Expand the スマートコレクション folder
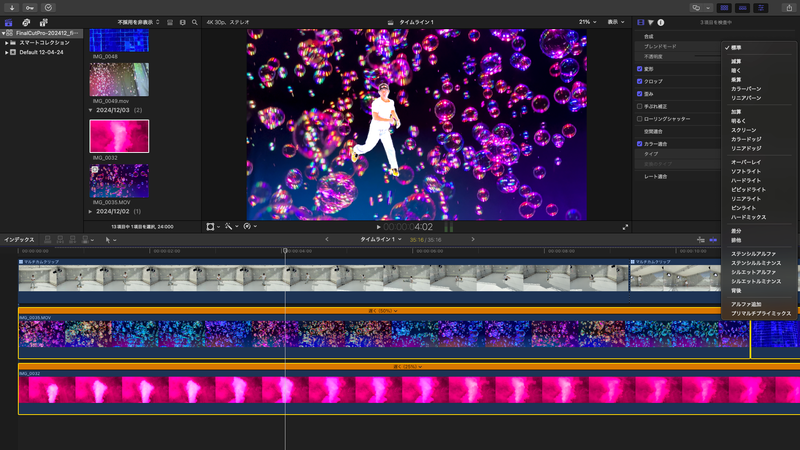This screenshot has height=450, width=800. (7, 43)
